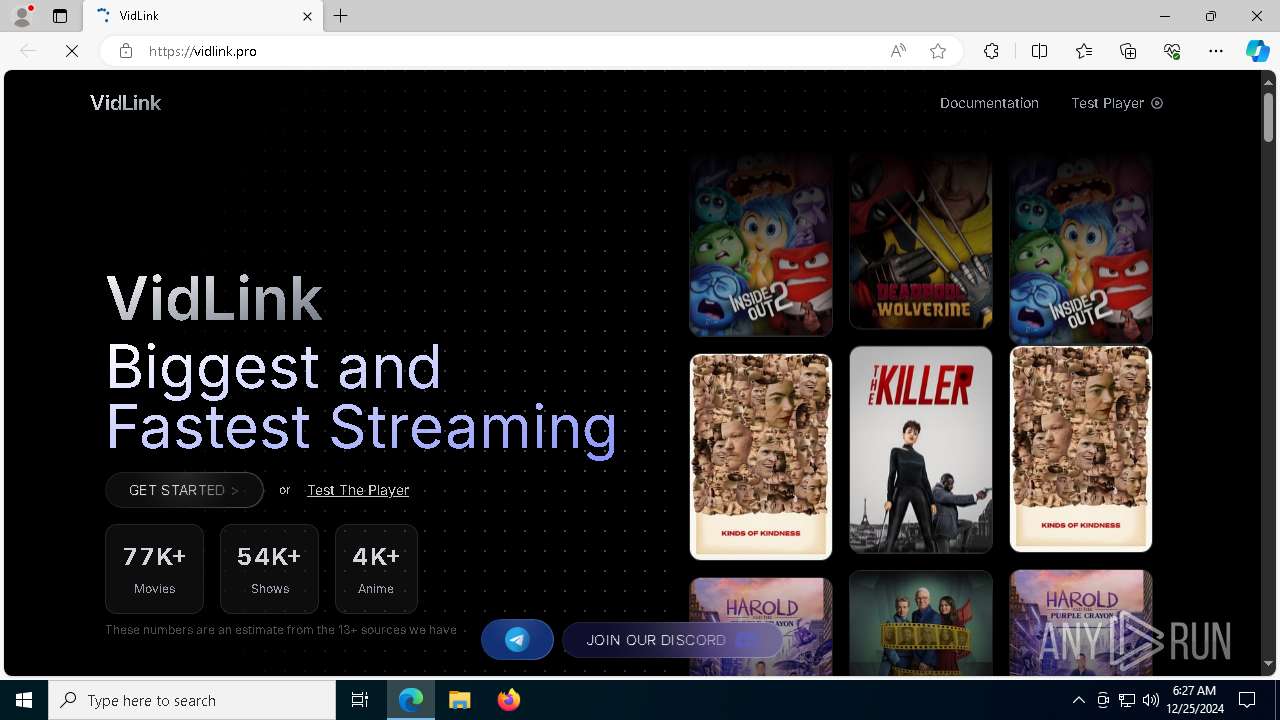
Task: Select the 4K+ Anime stat card
Action: (376, 569)
